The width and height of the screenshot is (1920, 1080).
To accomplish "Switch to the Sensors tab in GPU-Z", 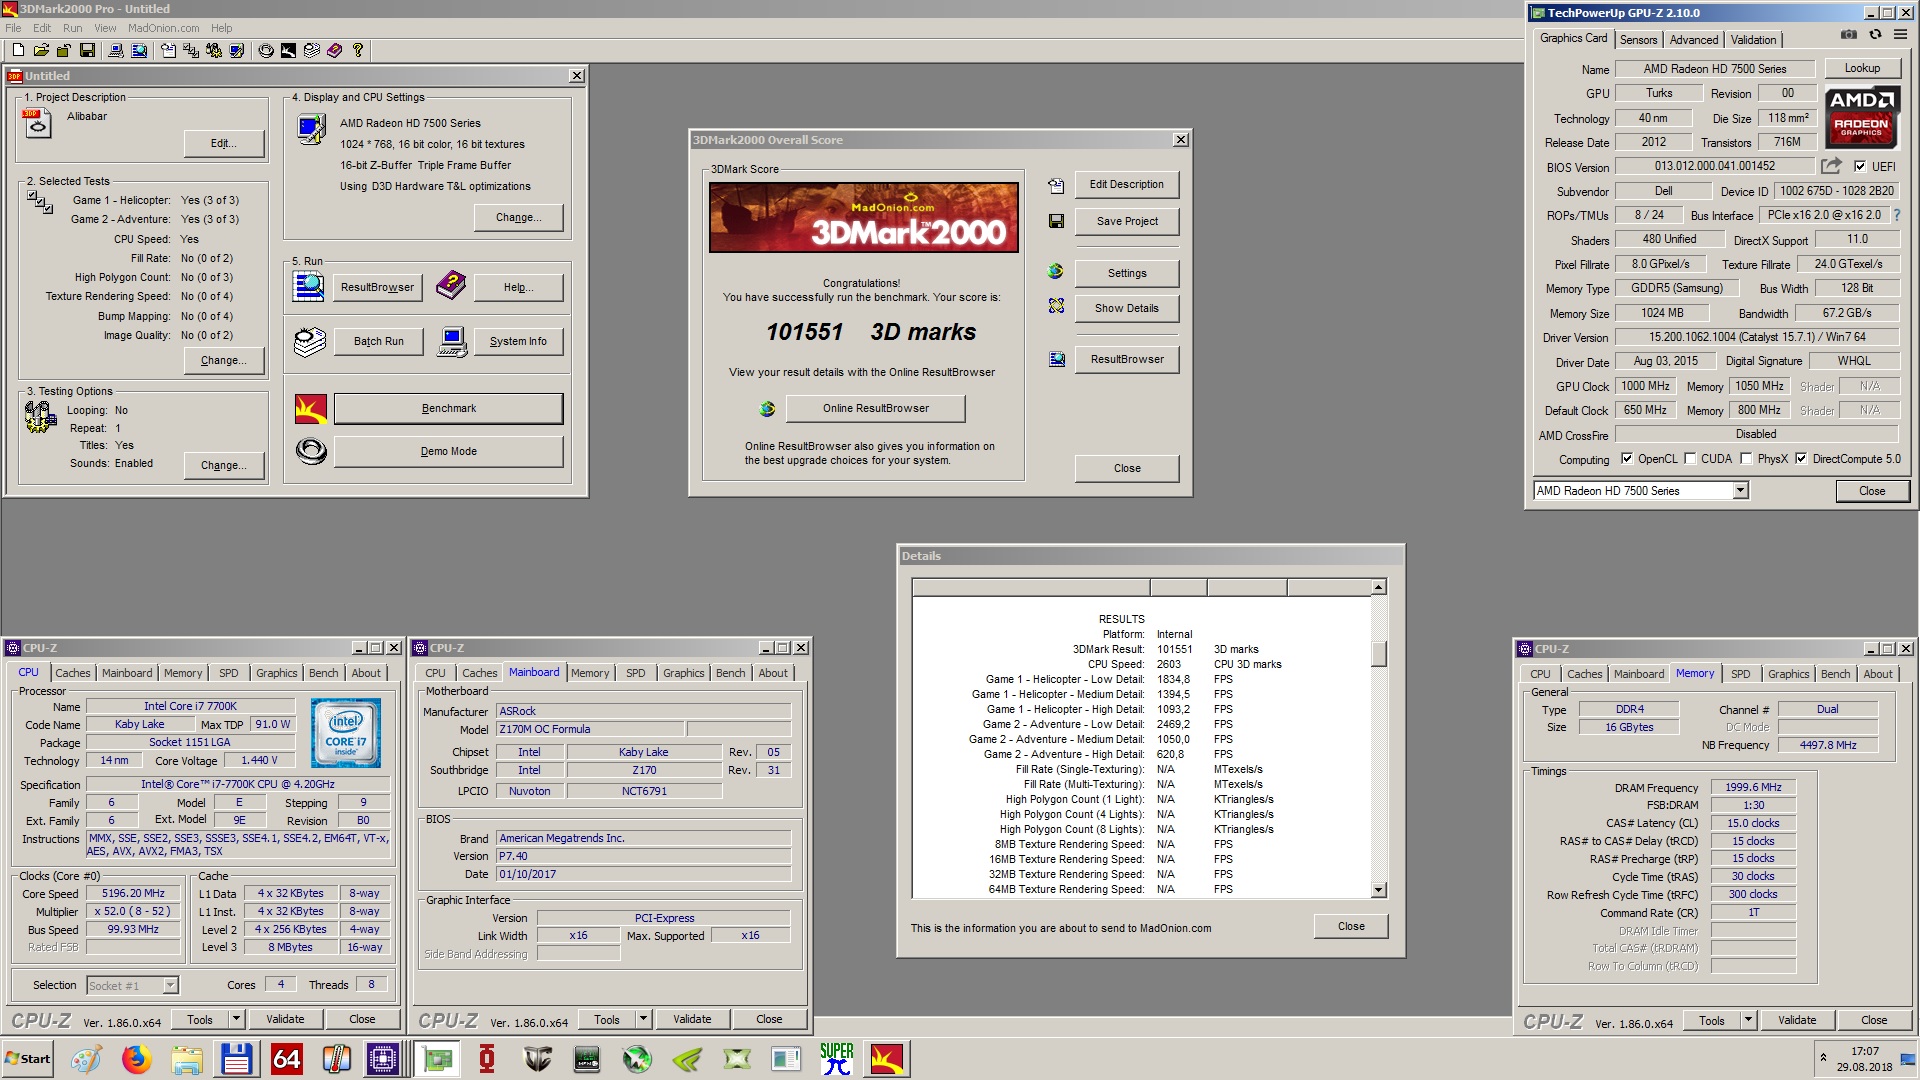I will point(1638,40).
